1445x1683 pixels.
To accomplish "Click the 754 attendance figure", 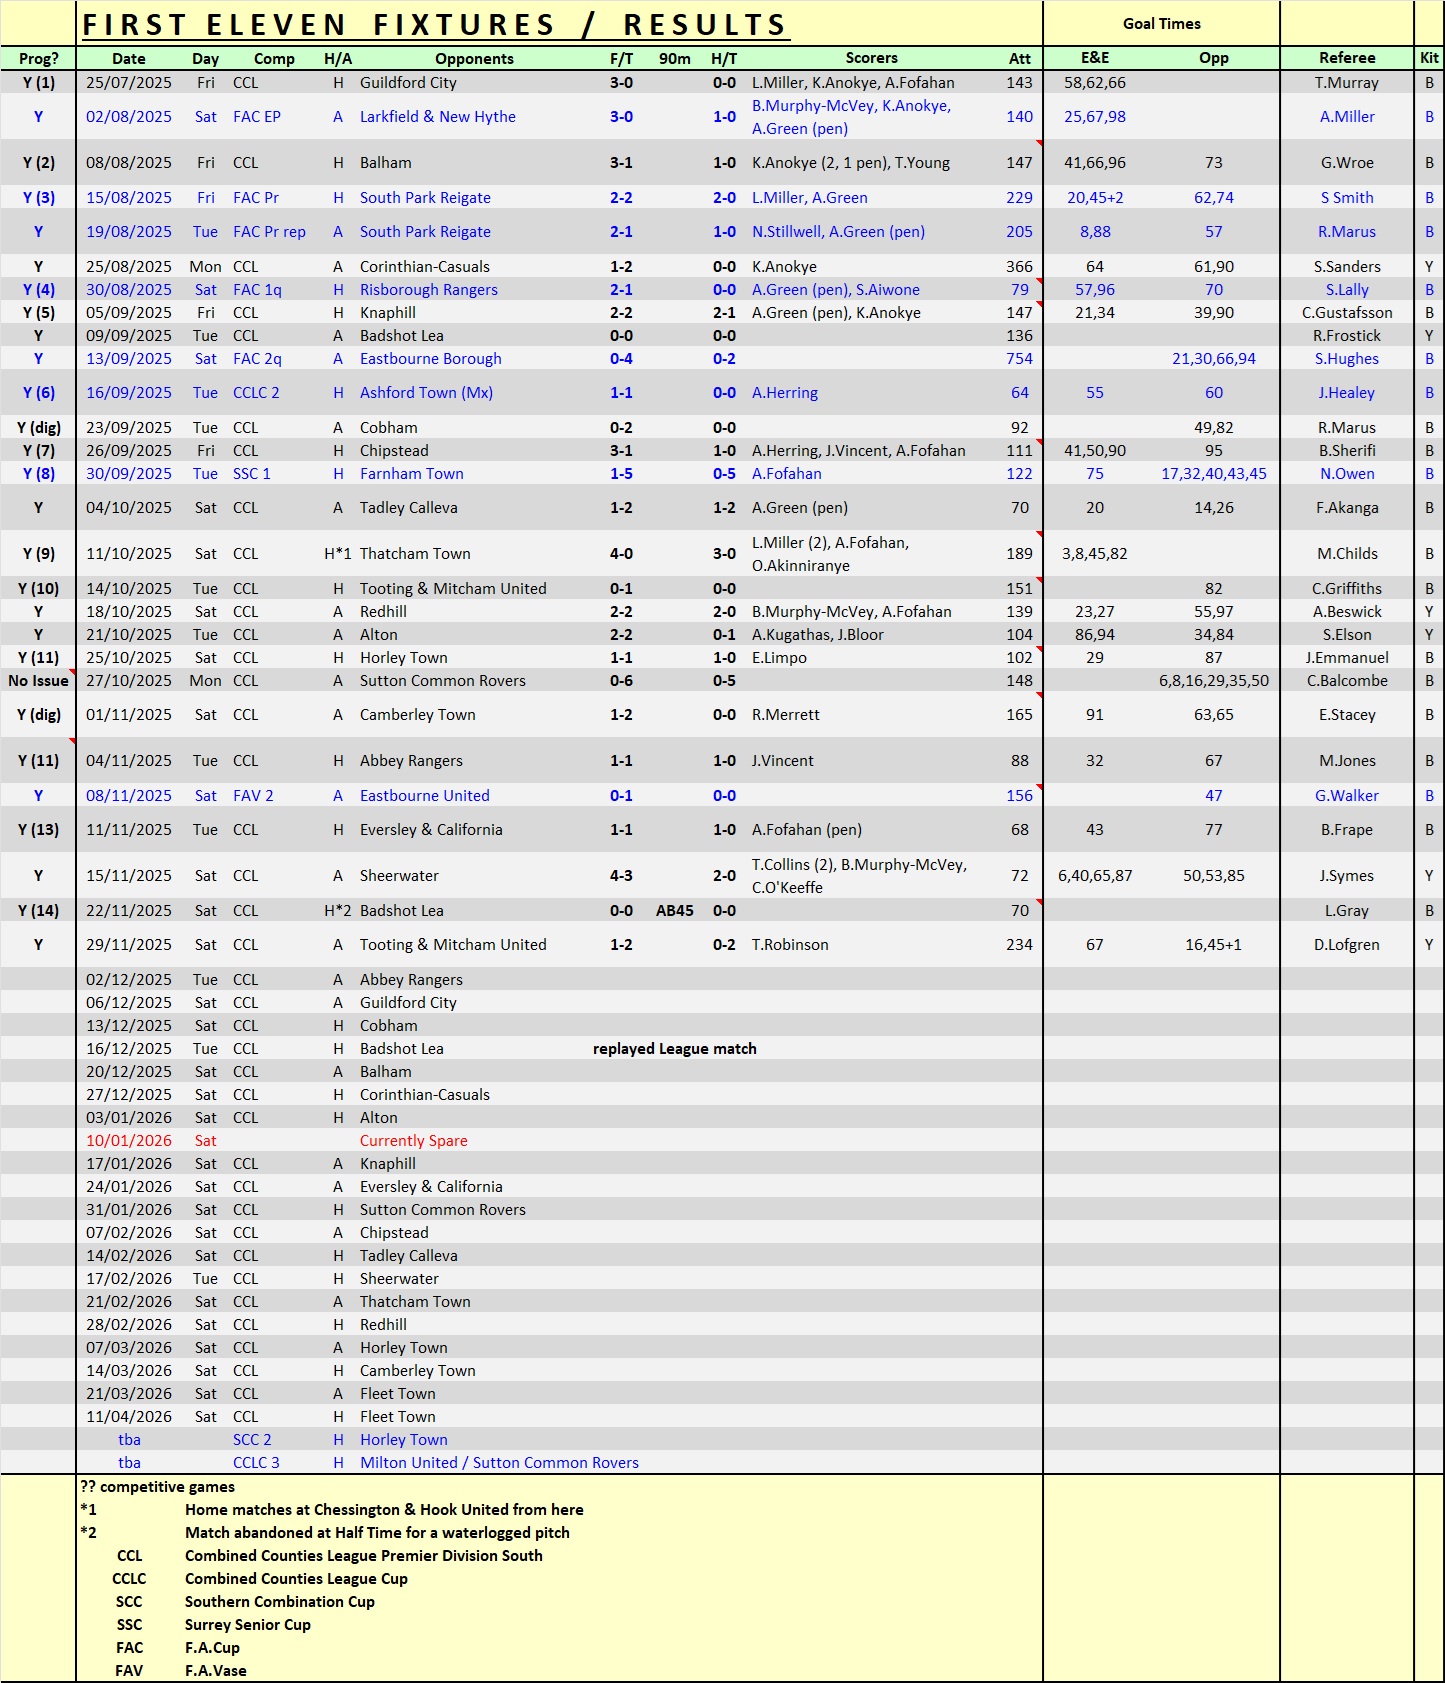I will [1019, 359].
